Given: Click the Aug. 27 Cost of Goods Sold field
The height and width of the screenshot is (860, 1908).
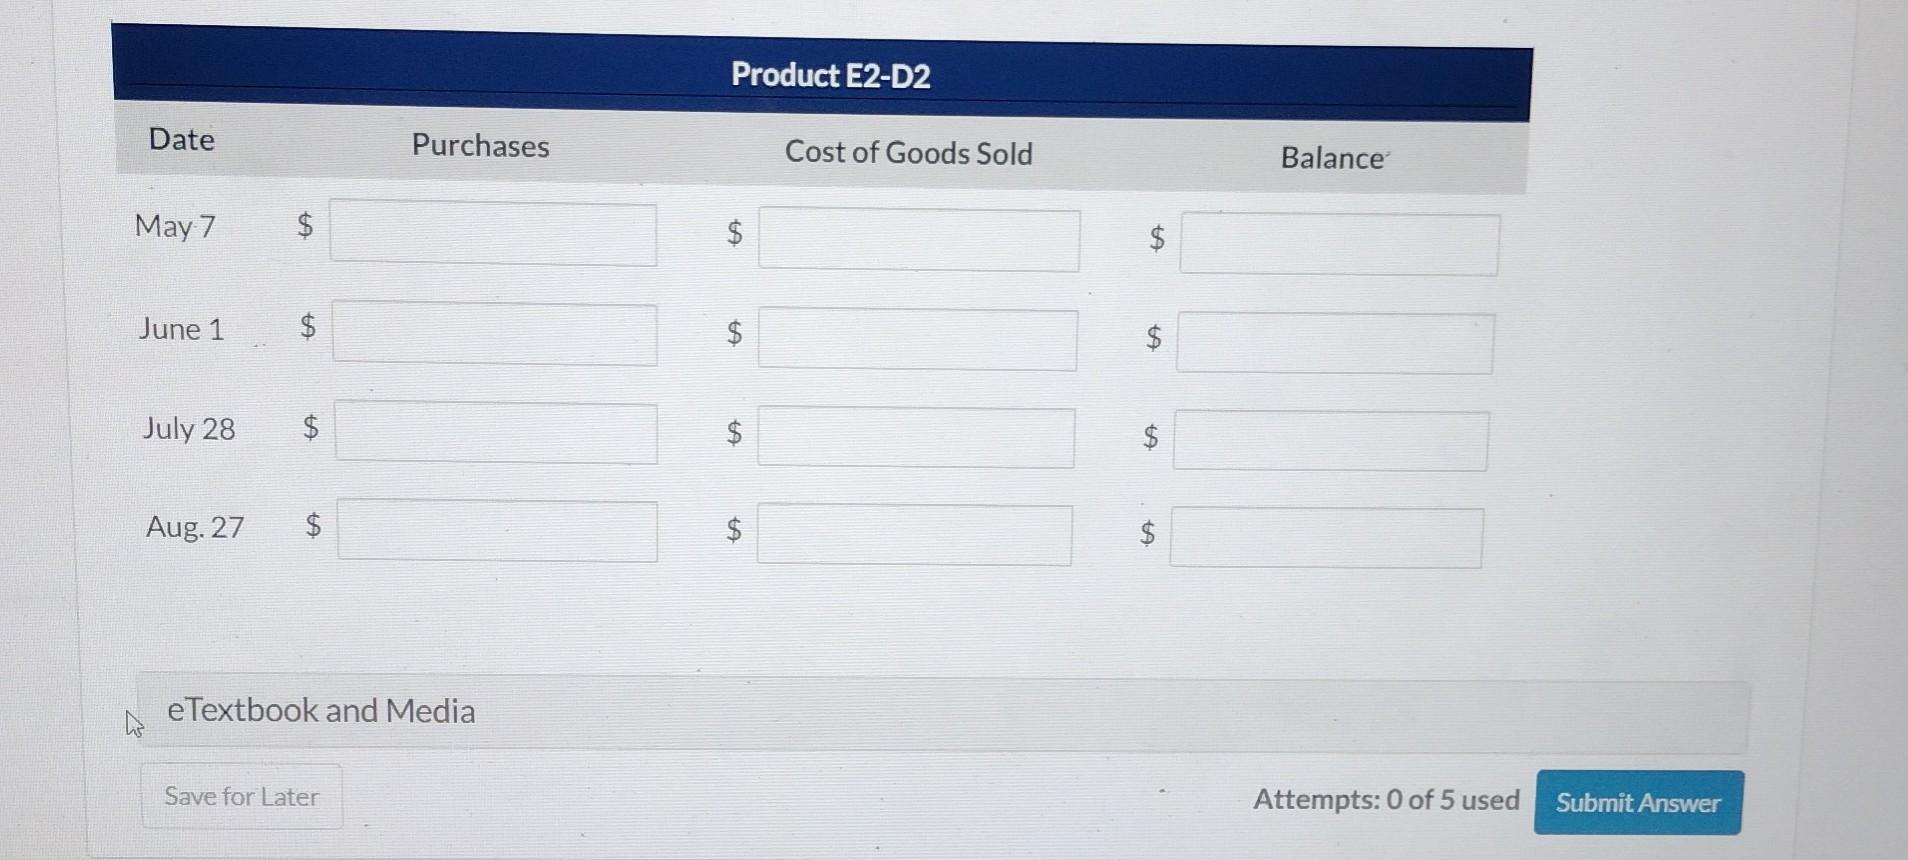Looking at the screenshot, I should click(915, 536).
